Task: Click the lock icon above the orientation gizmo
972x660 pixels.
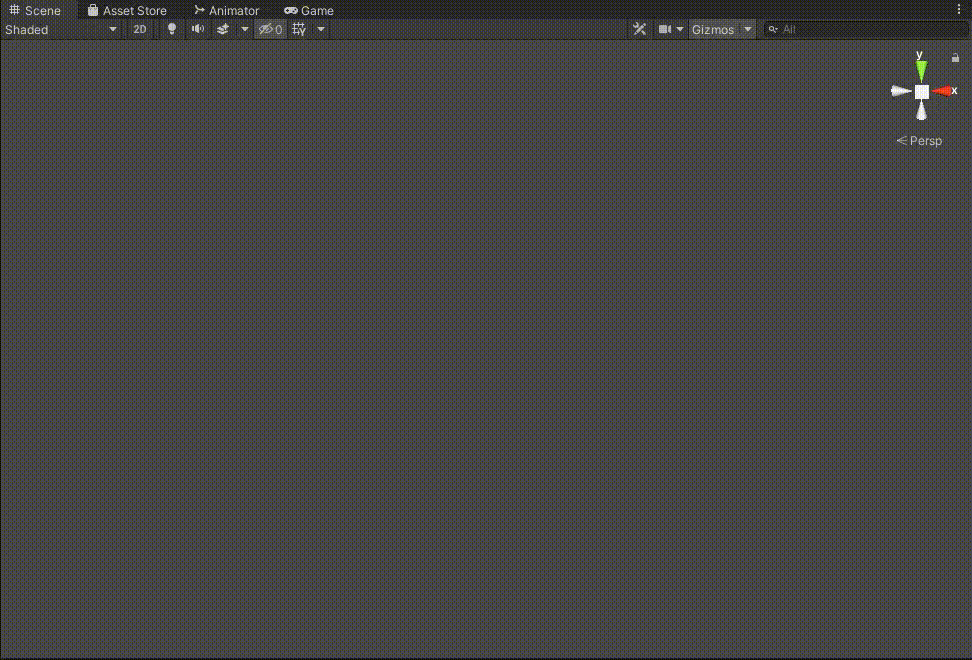Action: point(955,57)
